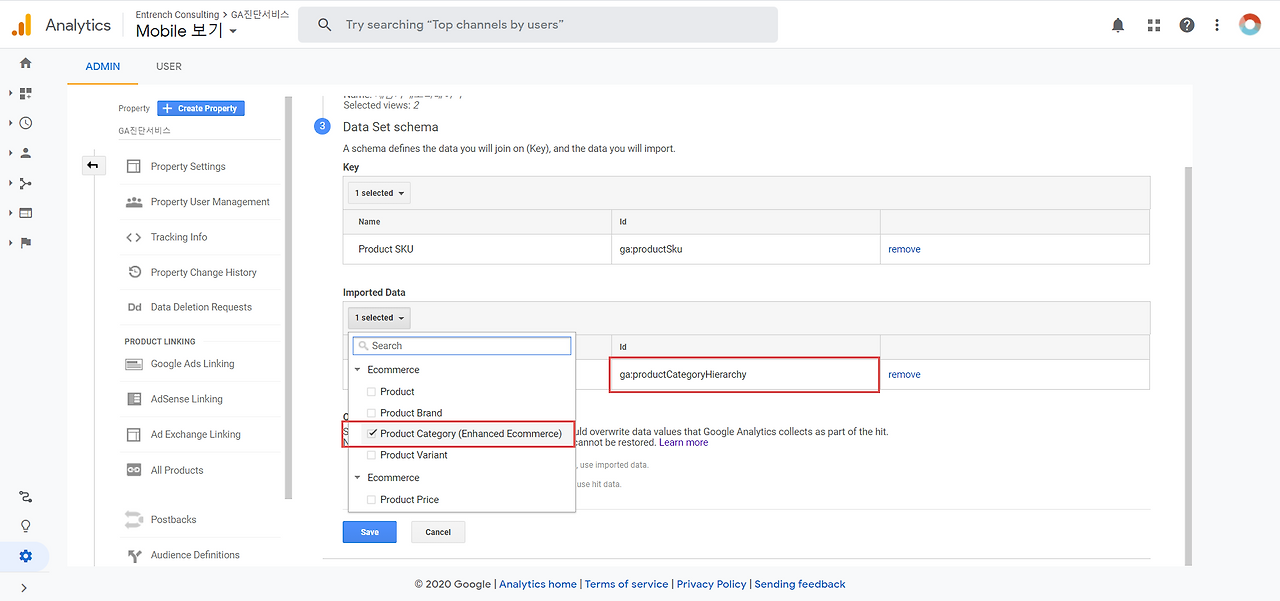Check the Product Brand checkbox
This screenshot has height=601, width=1280.
coord(372,413)
